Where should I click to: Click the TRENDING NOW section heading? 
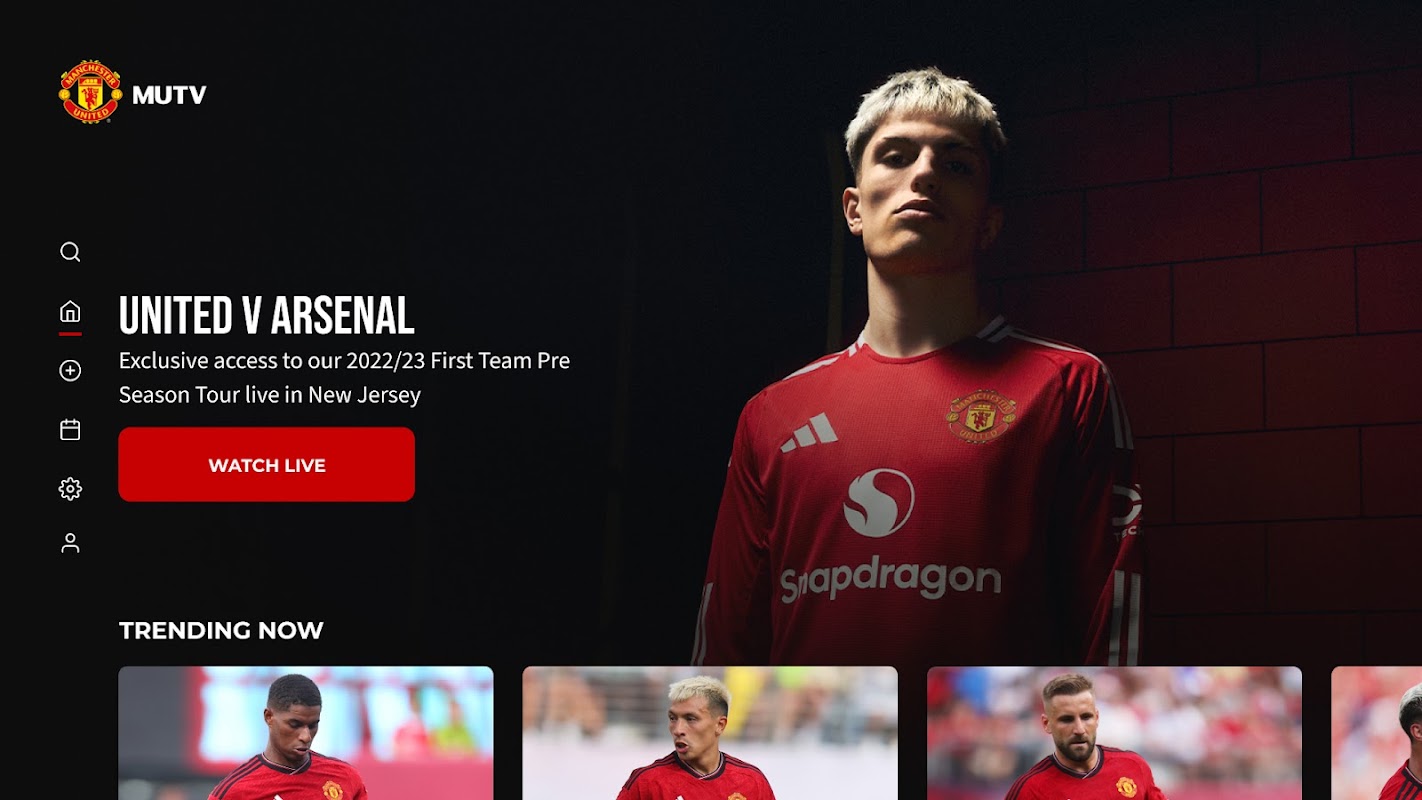pyautogui.click(x=221, y=630)
